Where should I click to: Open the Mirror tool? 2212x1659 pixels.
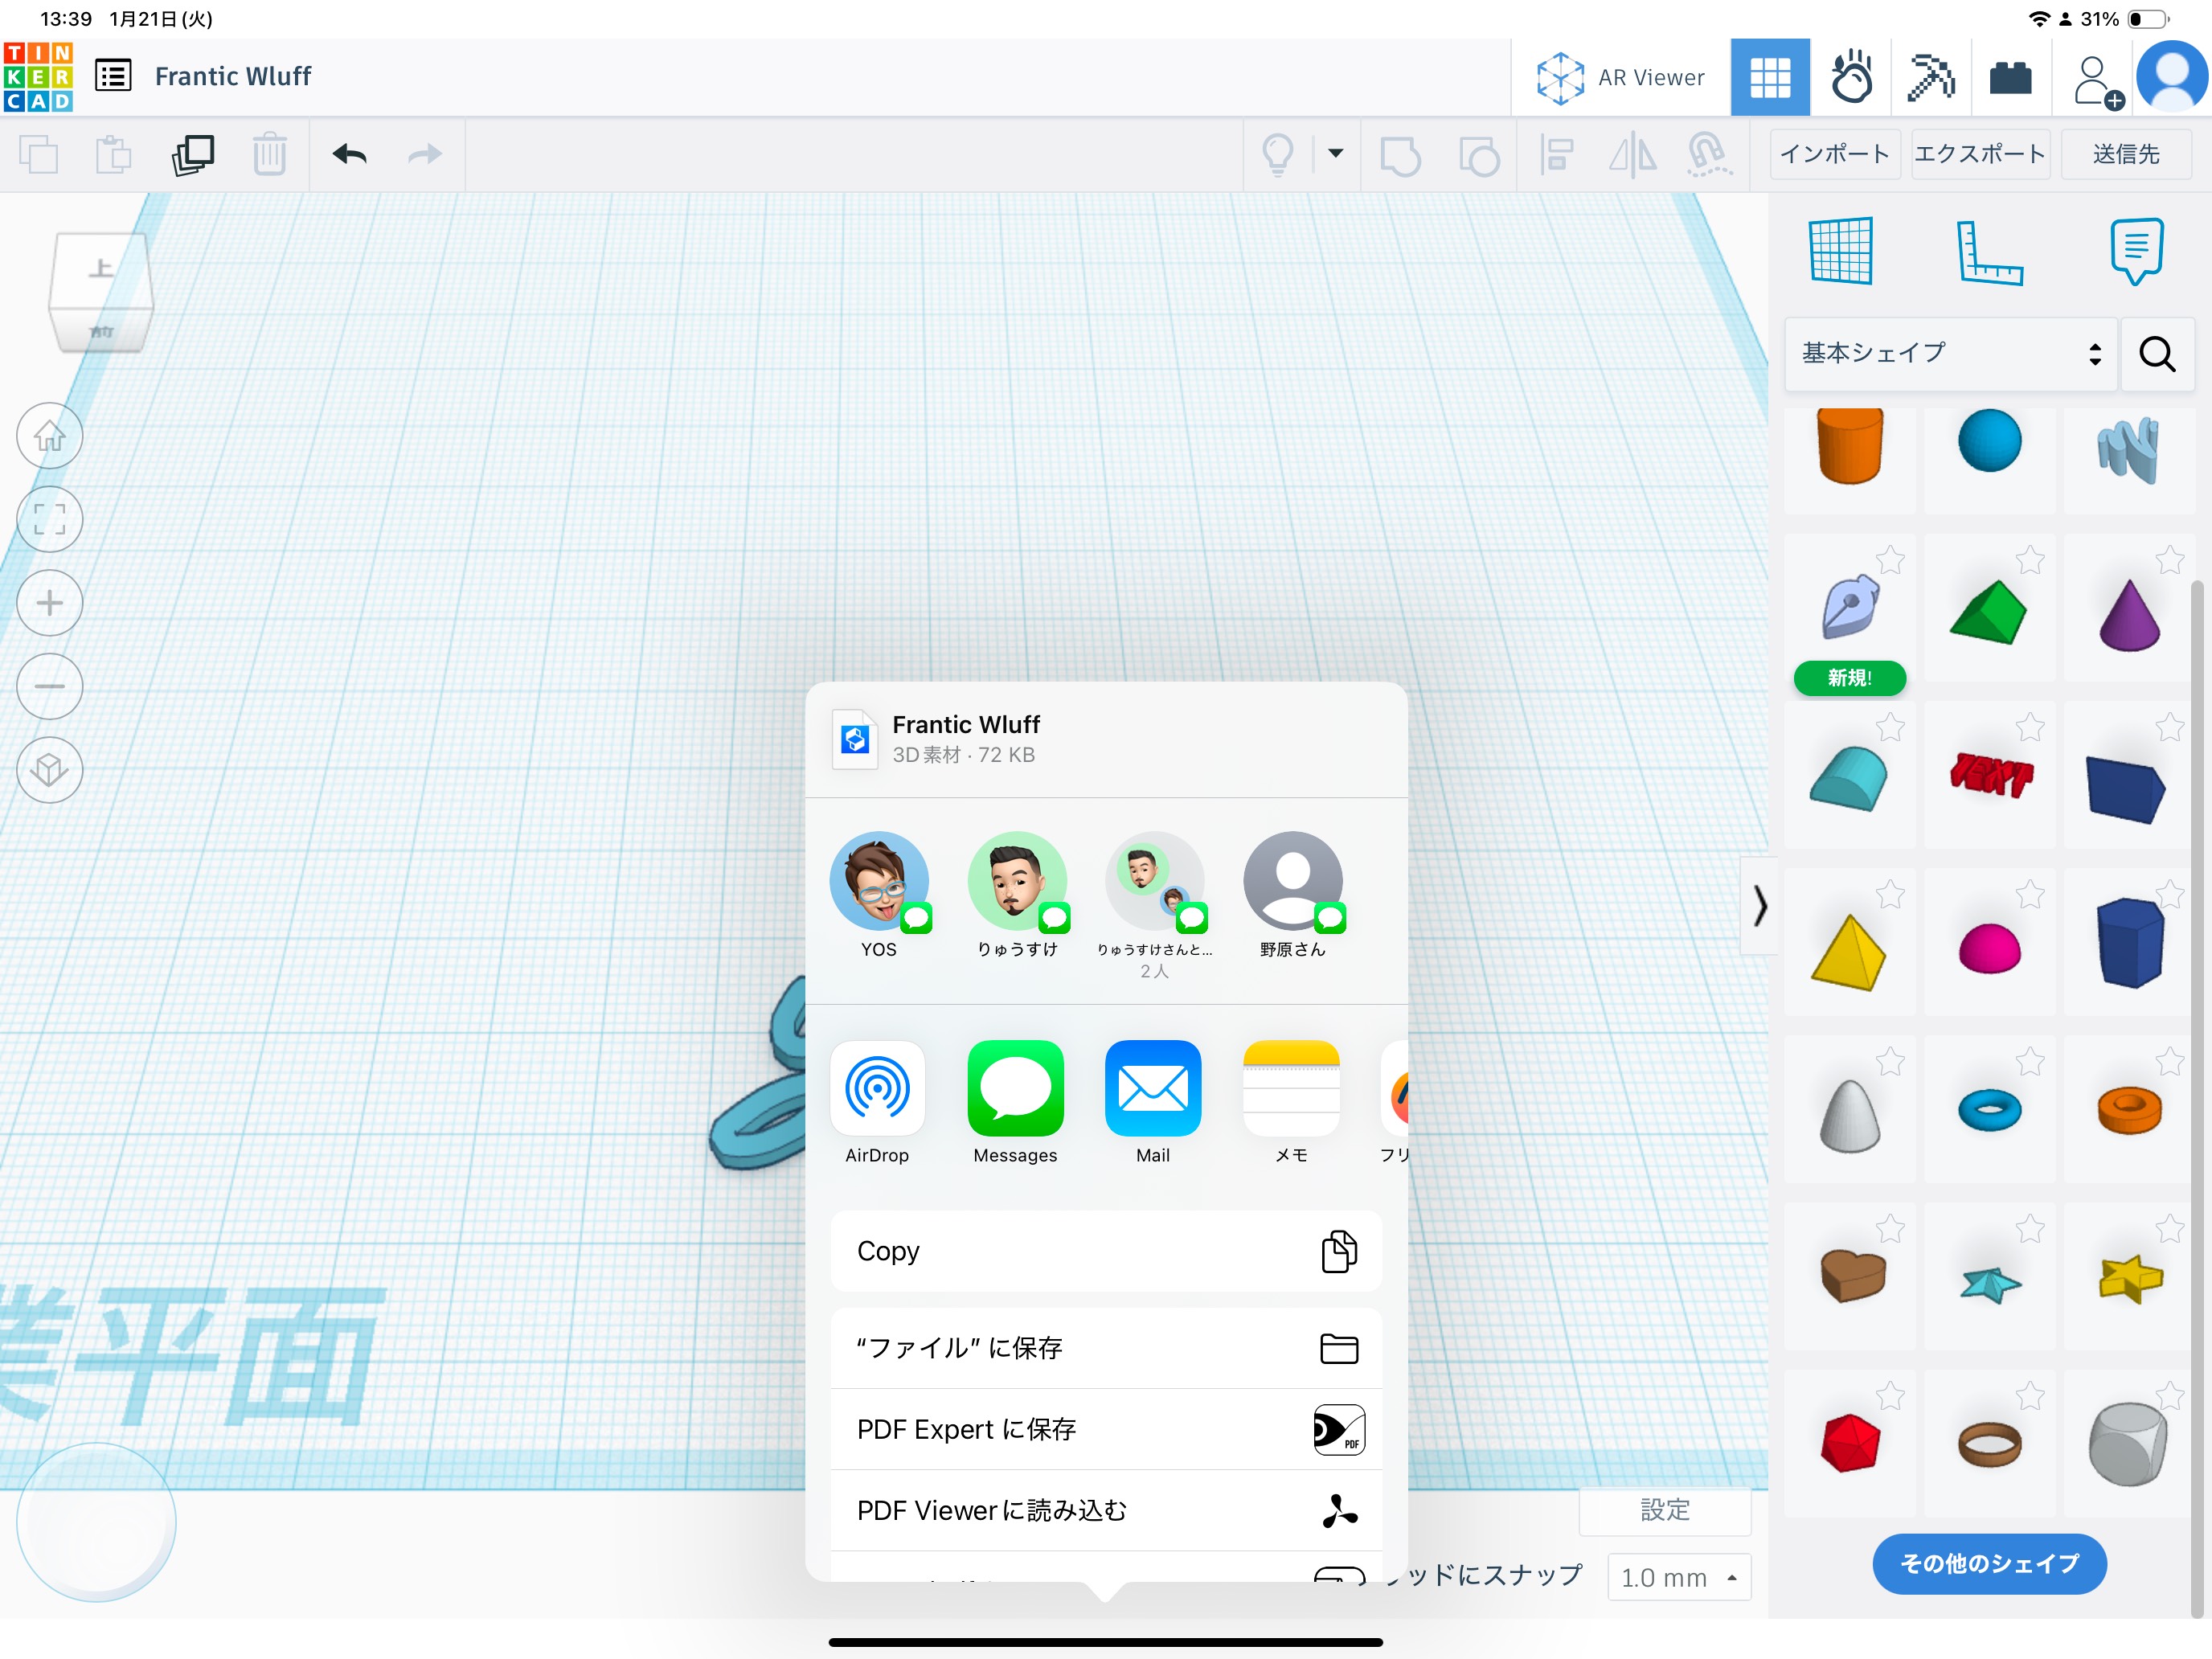tap(1632, 154)
